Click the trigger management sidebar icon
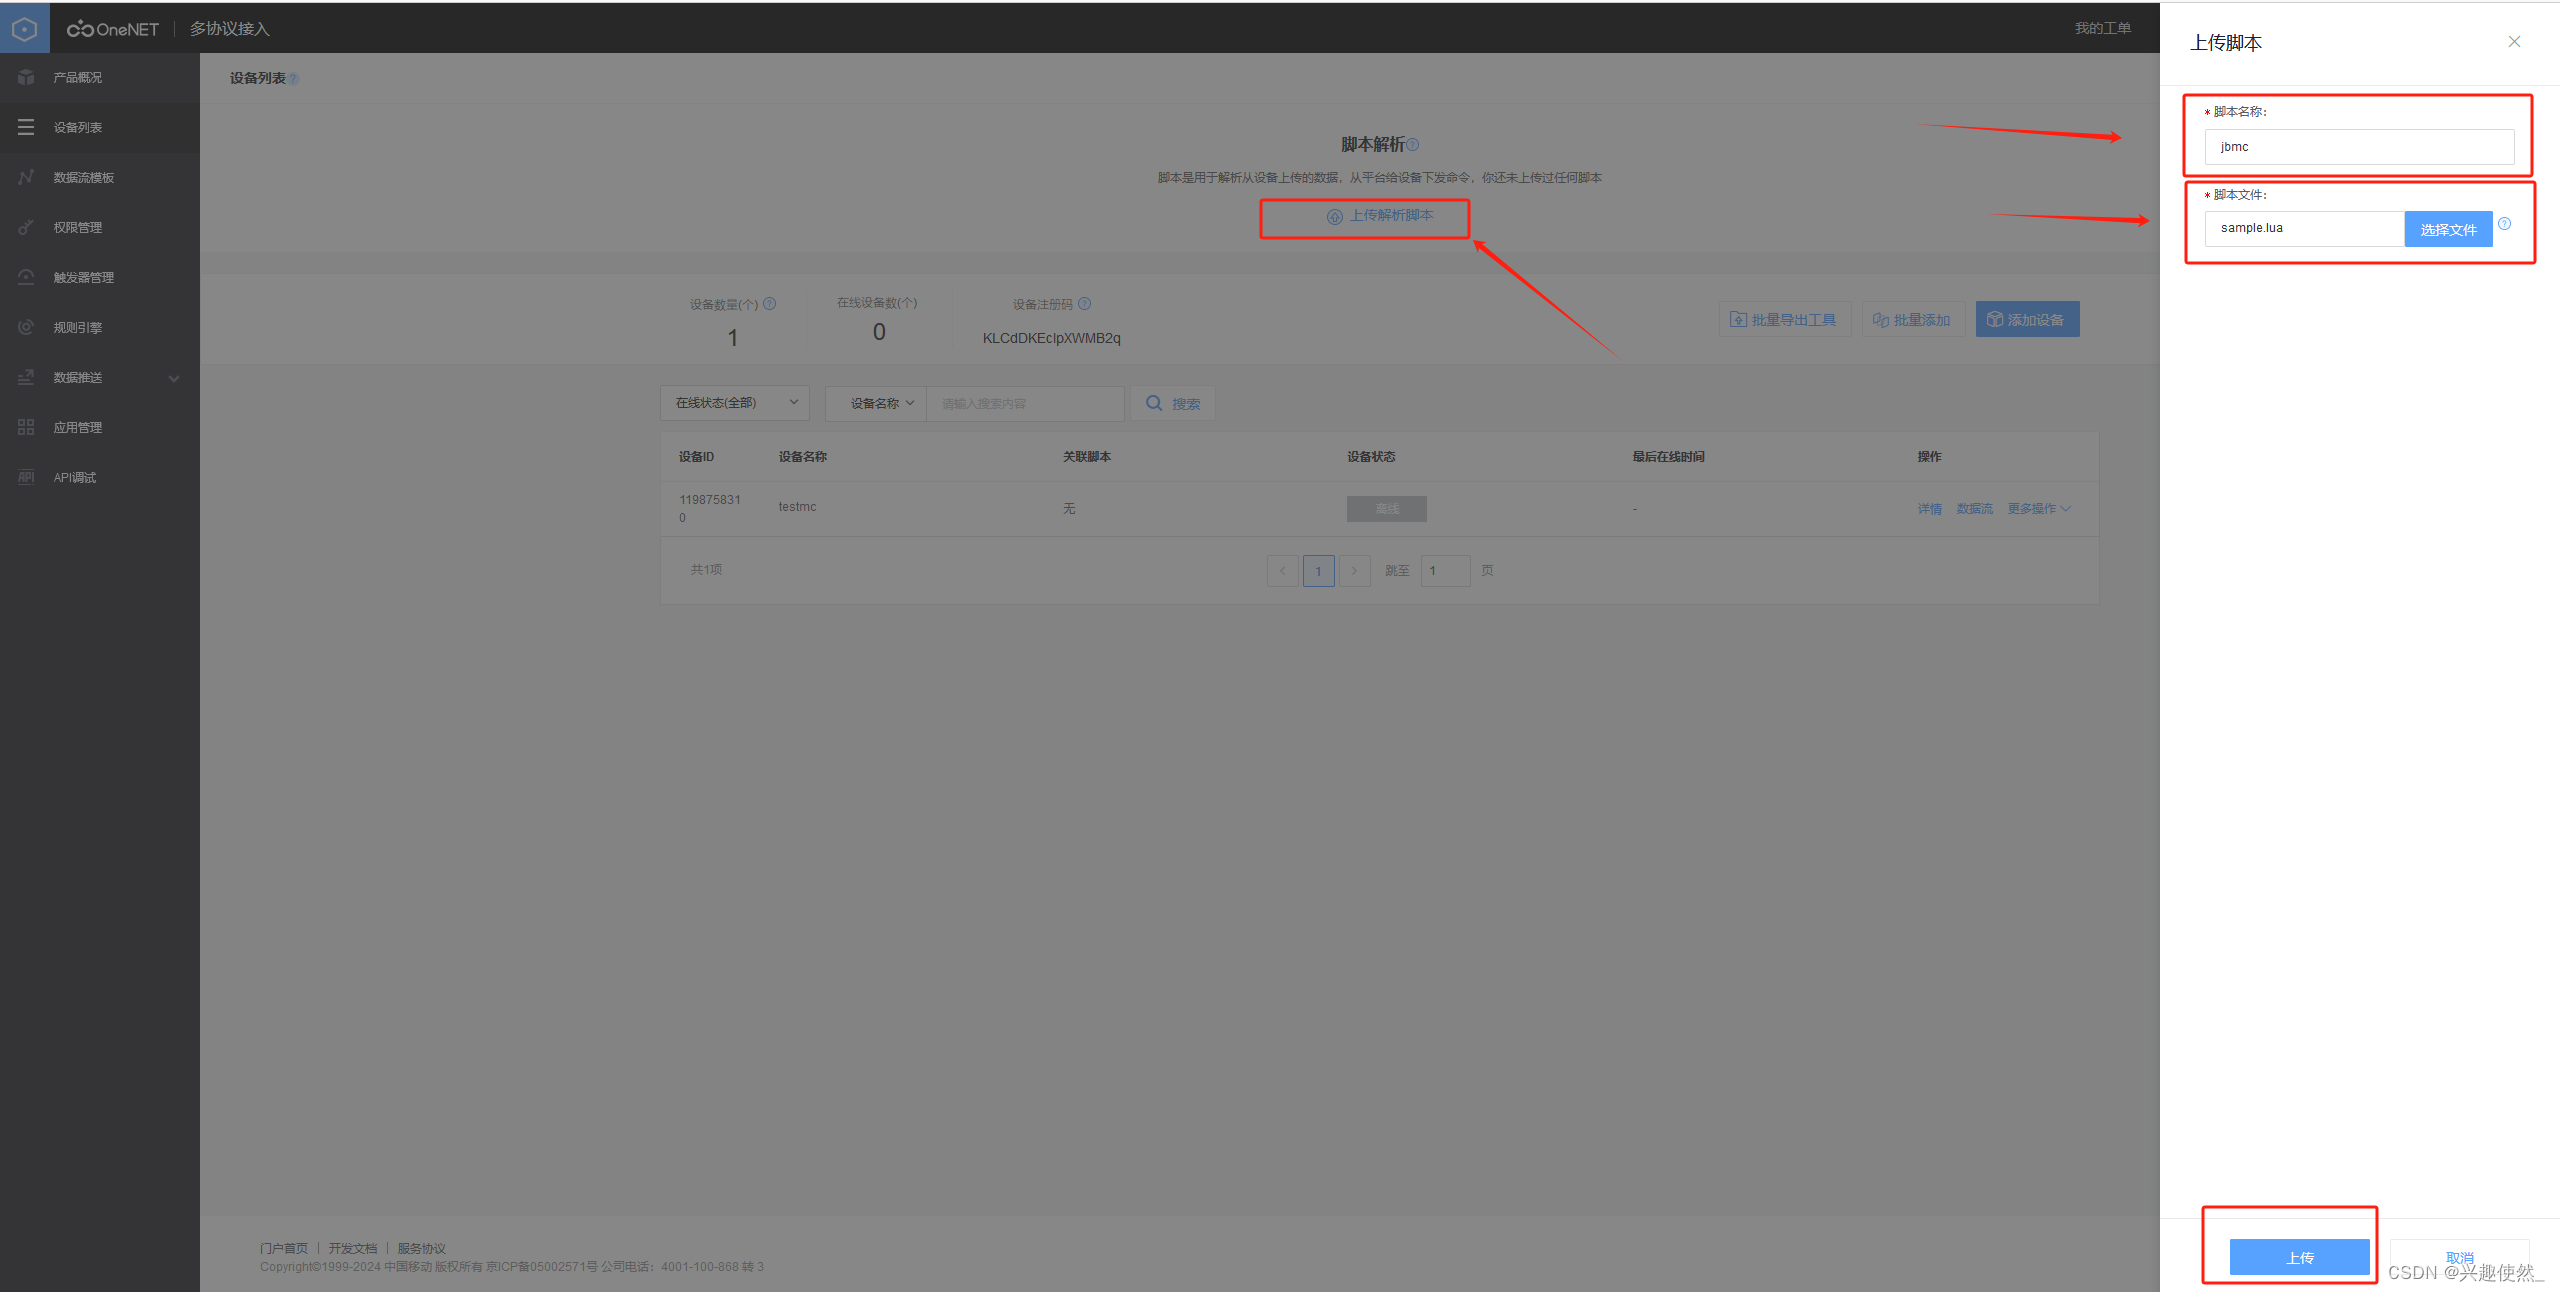This screenshot has width=2560, height=1292. coord(26,277)
